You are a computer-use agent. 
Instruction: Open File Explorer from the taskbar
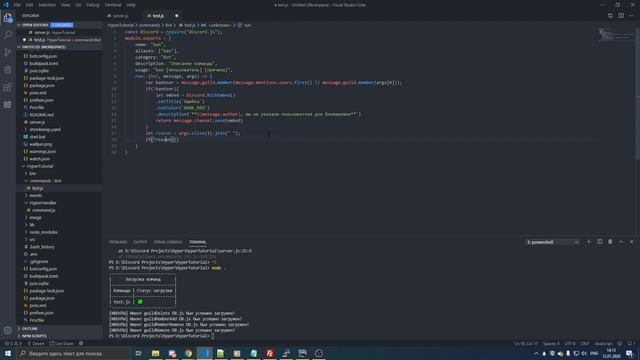(x=156, y=353)
